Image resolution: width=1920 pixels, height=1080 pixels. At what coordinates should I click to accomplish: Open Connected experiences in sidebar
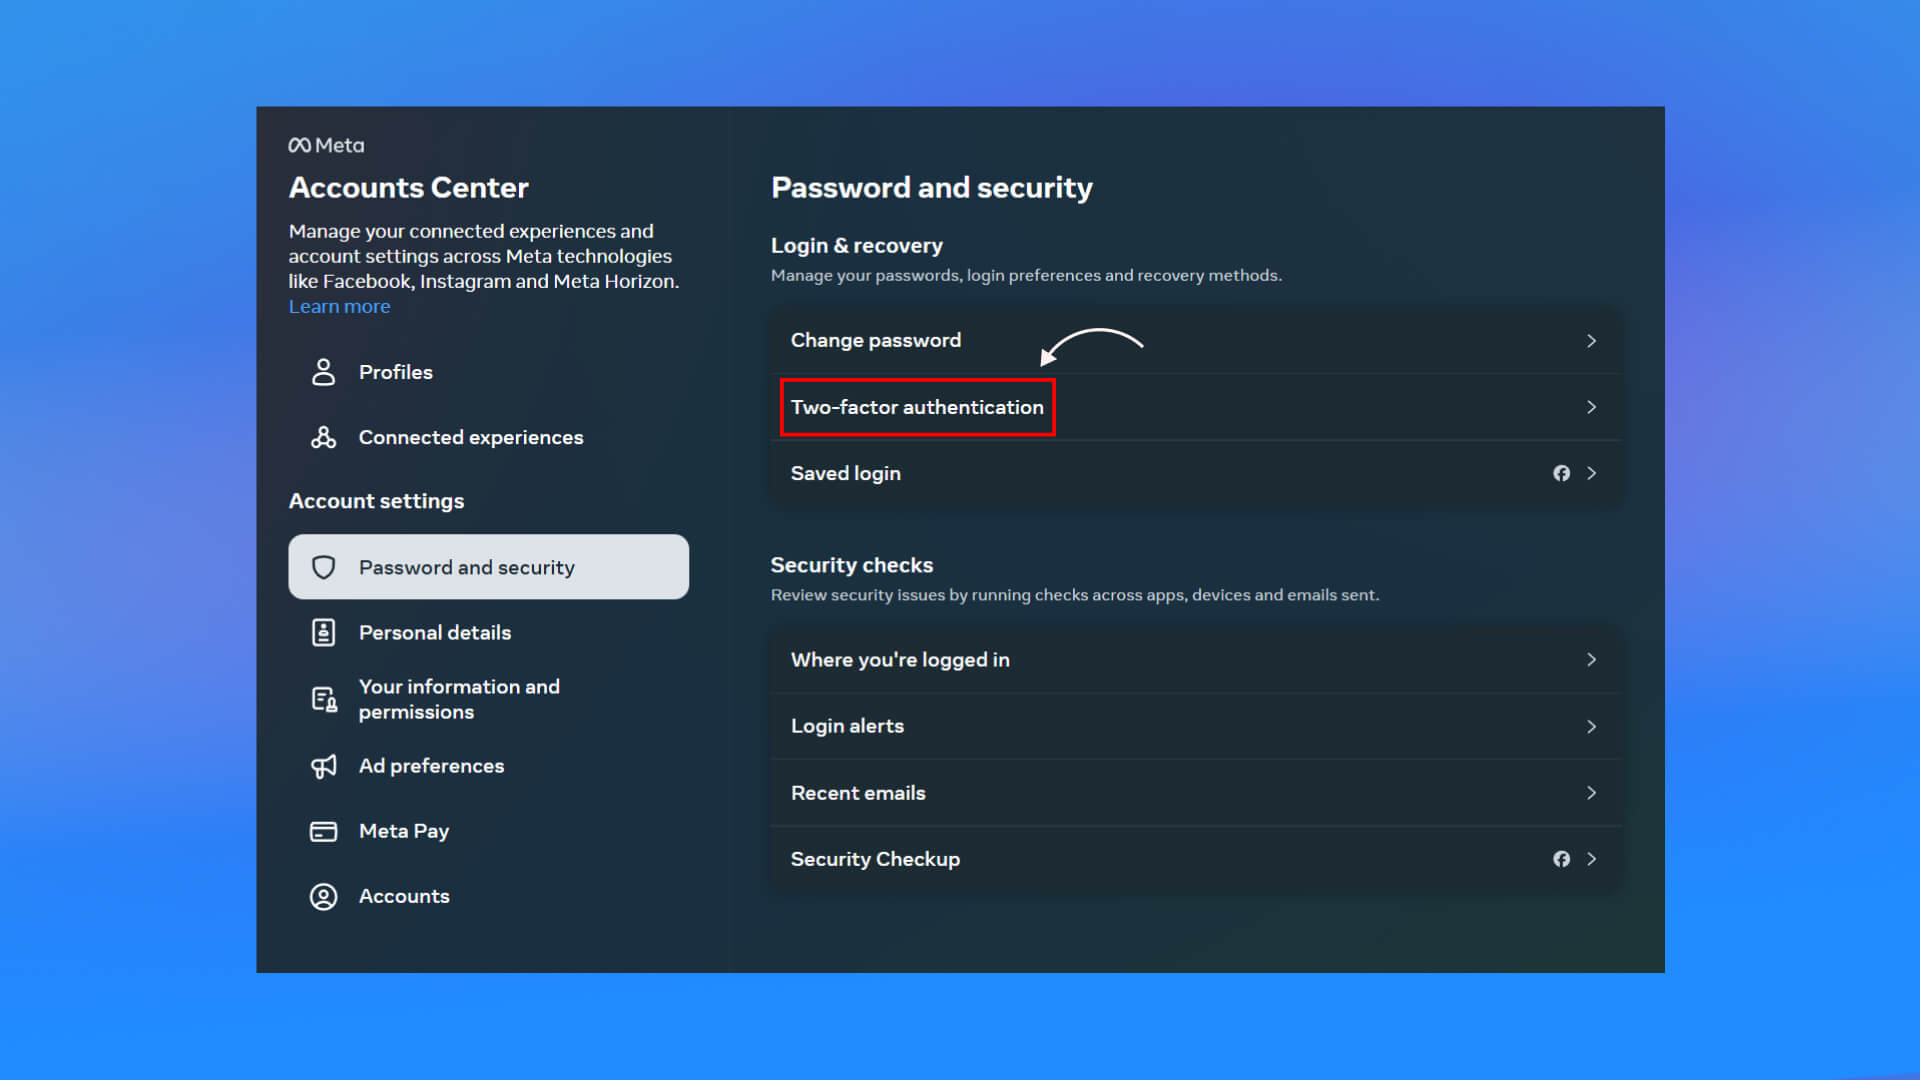tap(488, 437)
